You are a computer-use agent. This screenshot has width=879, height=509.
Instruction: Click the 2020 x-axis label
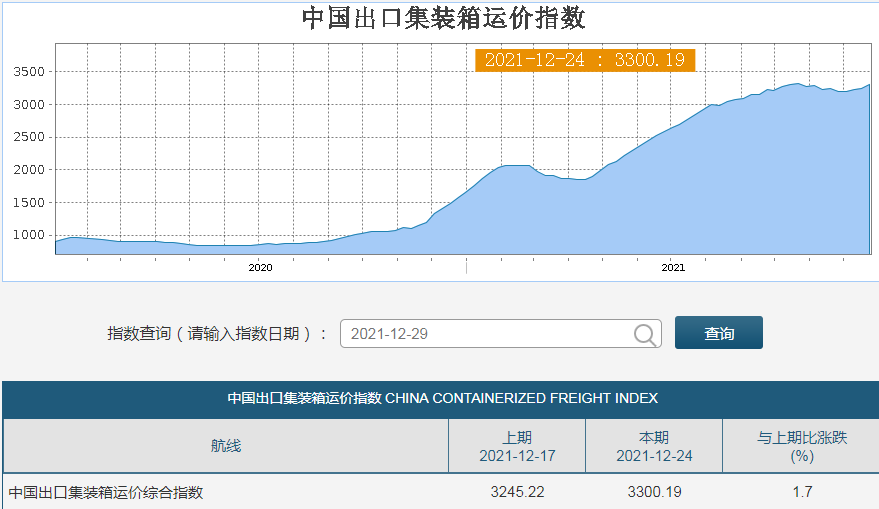coord(260,267)
